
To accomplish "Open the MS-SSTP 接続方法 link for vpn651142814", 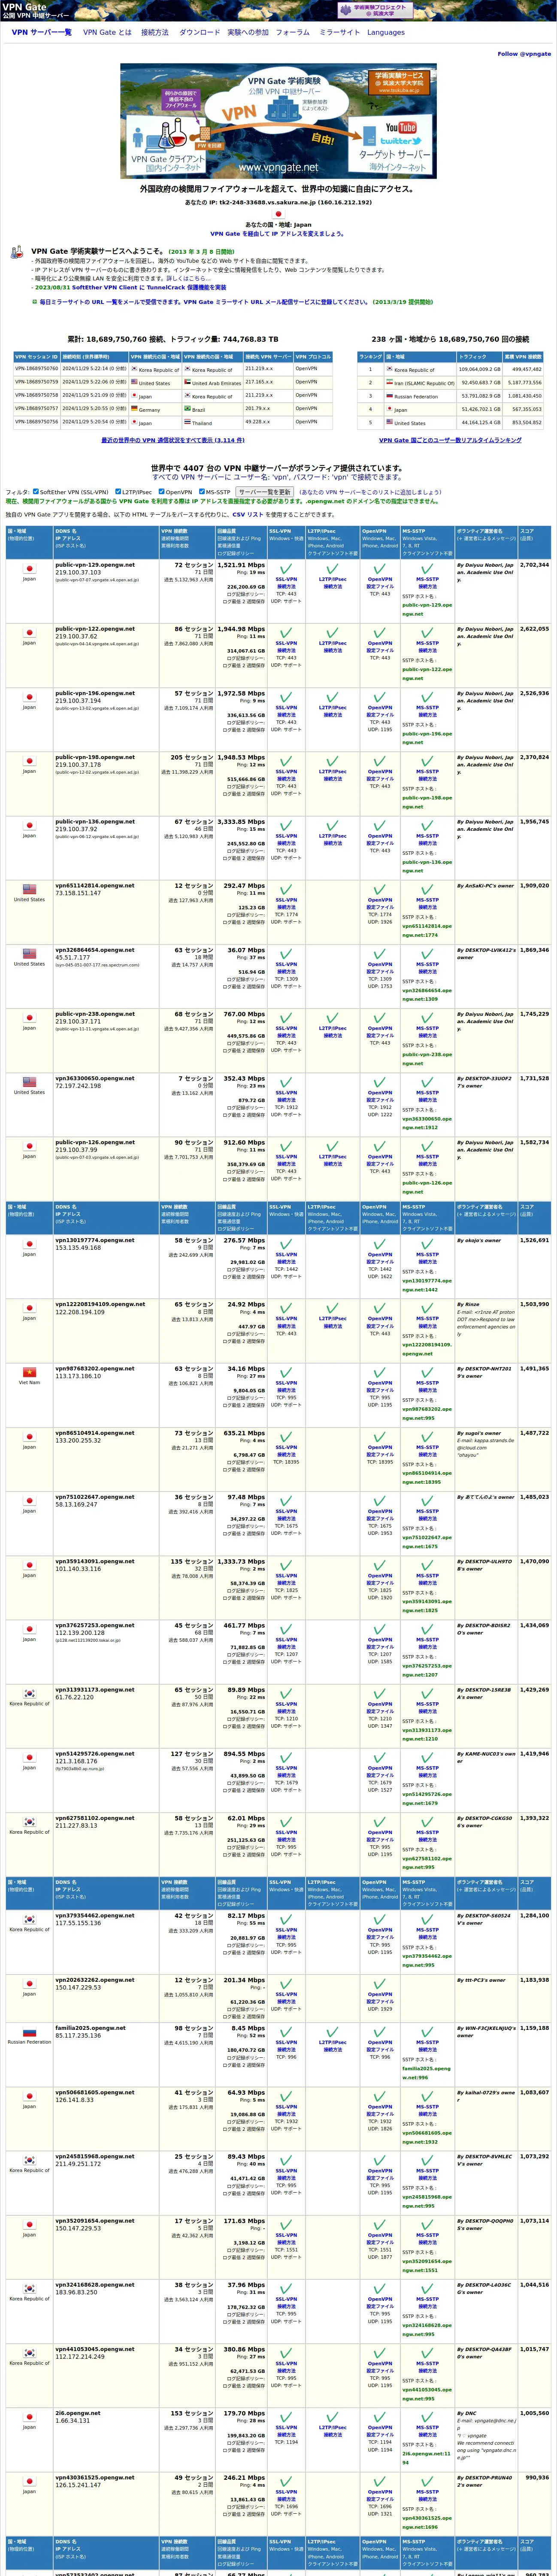I will point(427,907).
